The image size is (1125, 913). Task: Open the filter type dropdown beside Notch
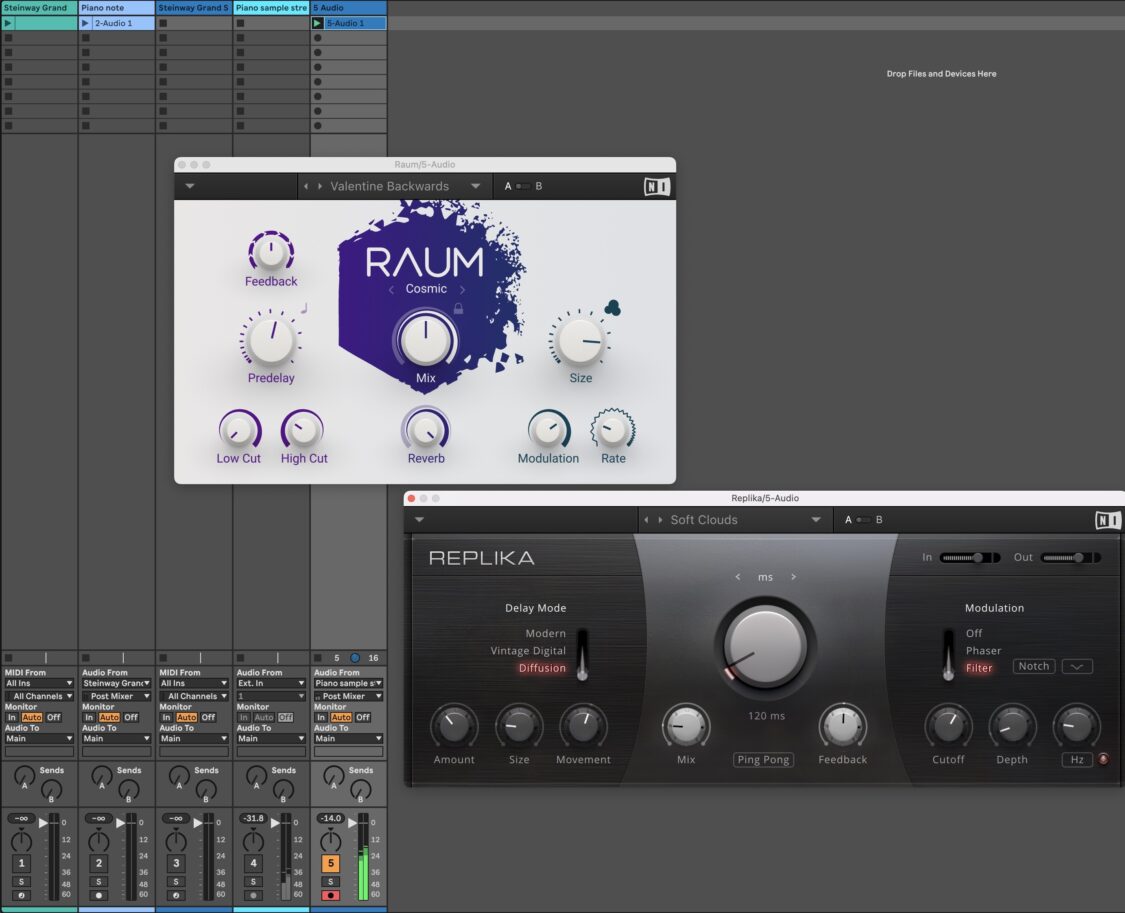click(x=1077, y=666)
